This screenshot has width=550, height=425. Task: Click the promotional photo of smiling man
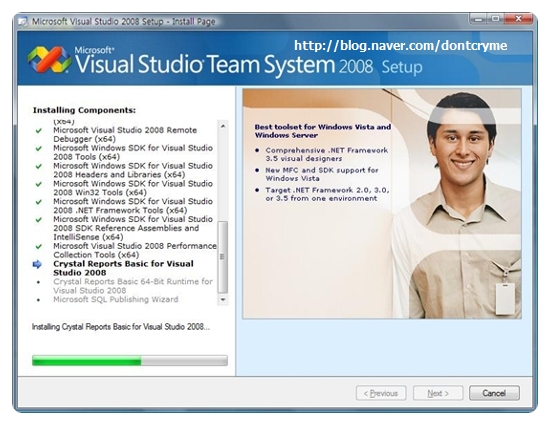click(x=382, y=203)
